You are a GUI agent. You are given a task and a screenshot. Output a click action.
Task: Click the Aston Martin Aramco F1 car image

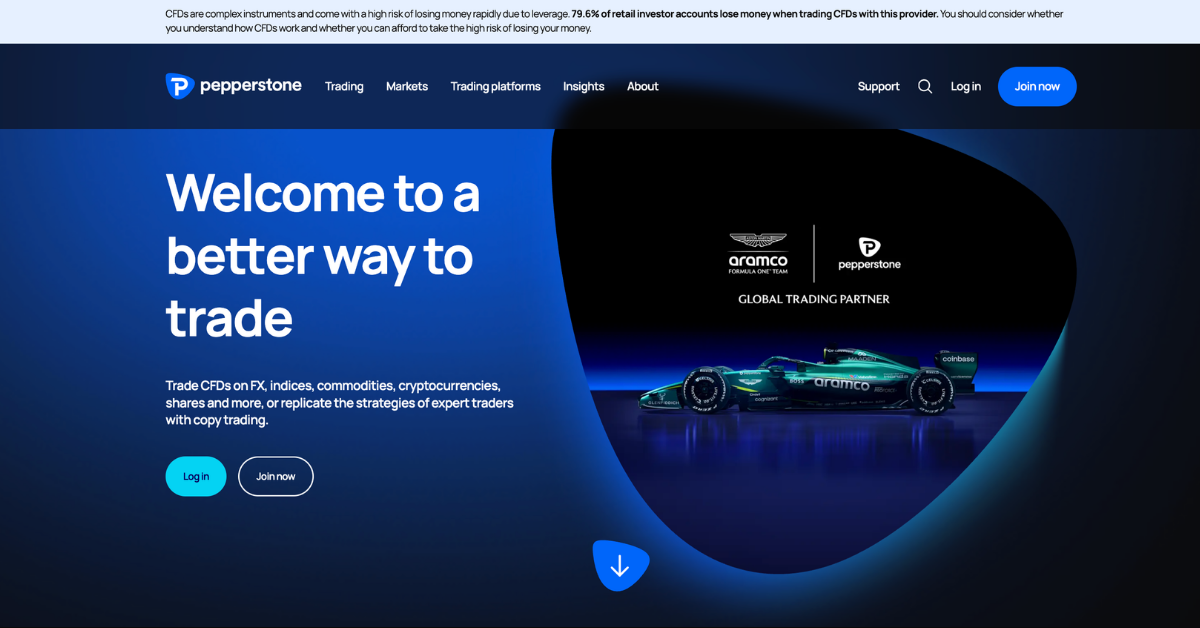point(808,381)
